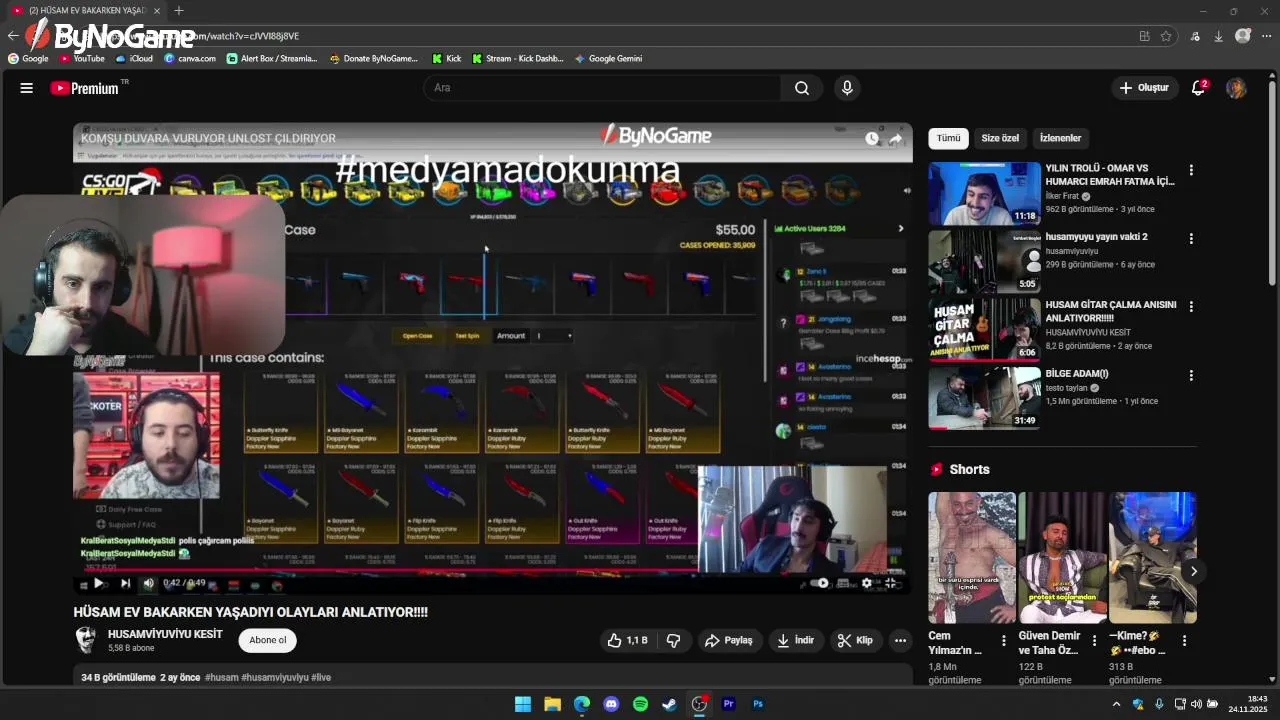Click the Klip clip button

click(856, 640)
